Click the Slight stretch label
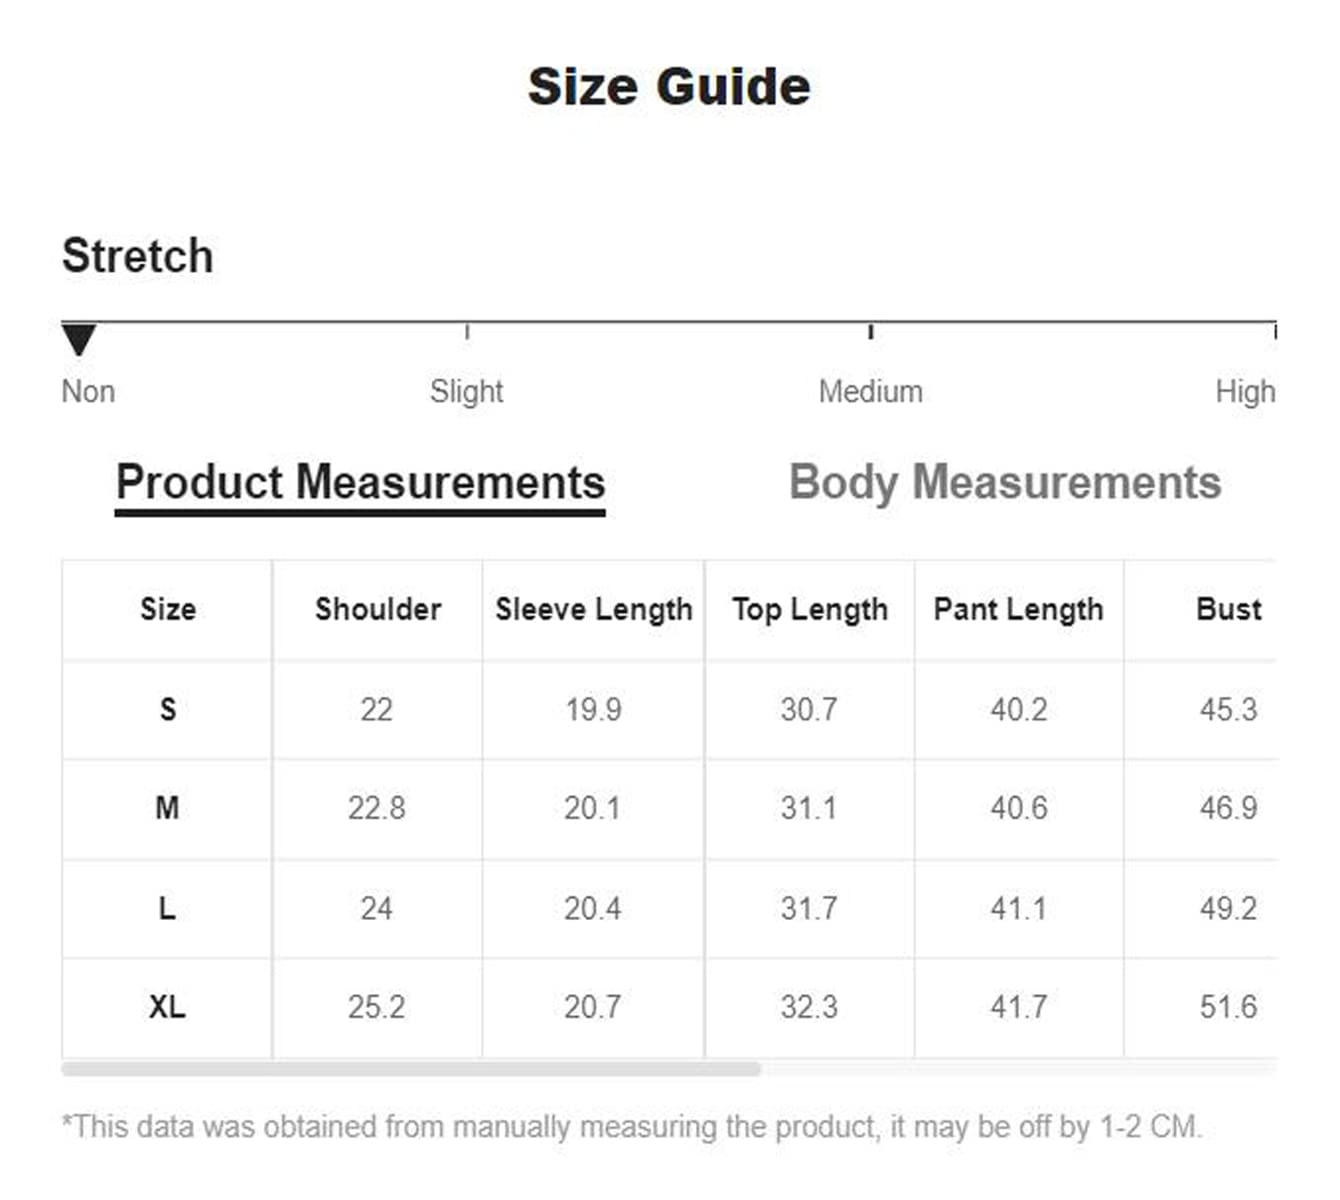 (466, 391)
